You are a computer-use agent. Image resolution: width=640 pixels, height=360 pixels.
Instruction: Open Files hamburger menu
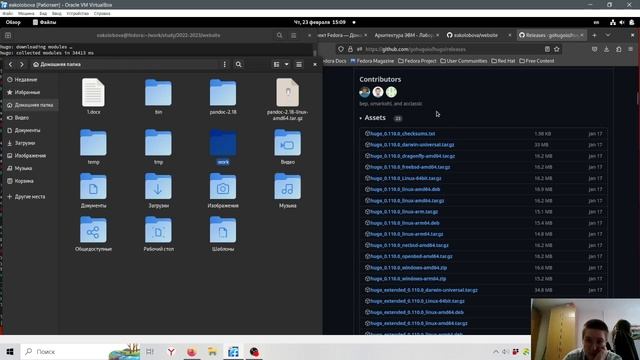pos(299,64)
